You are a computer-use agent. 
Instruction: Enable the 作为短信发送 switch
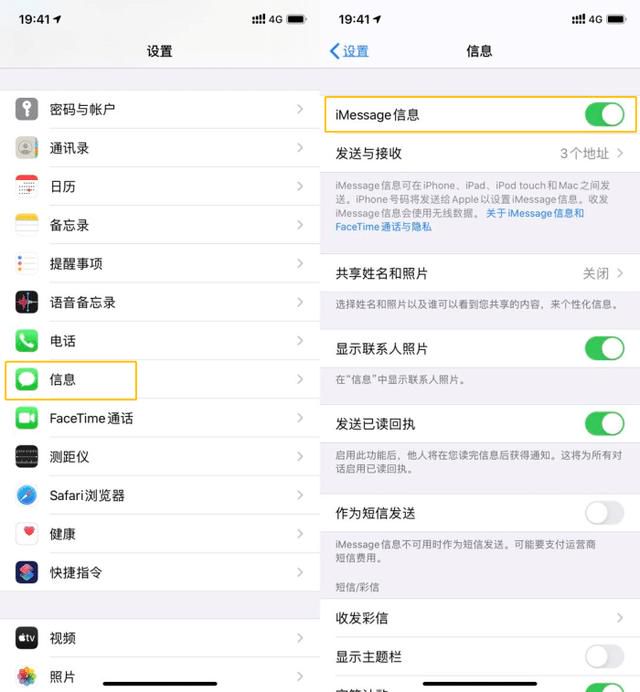[604, 513]
